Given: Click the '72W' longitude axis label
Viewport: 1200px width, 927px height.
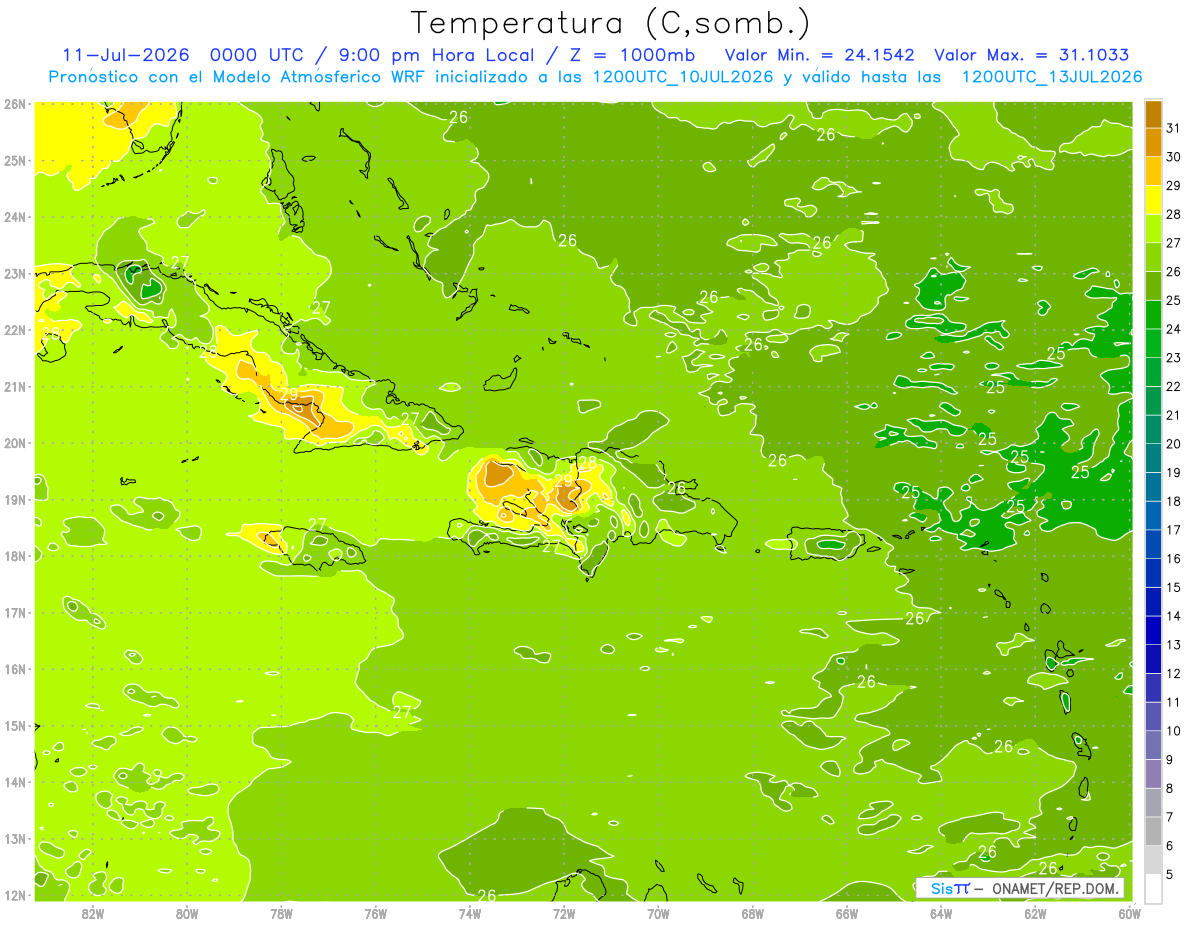Looking at the screenshot, I should point(564,913).
